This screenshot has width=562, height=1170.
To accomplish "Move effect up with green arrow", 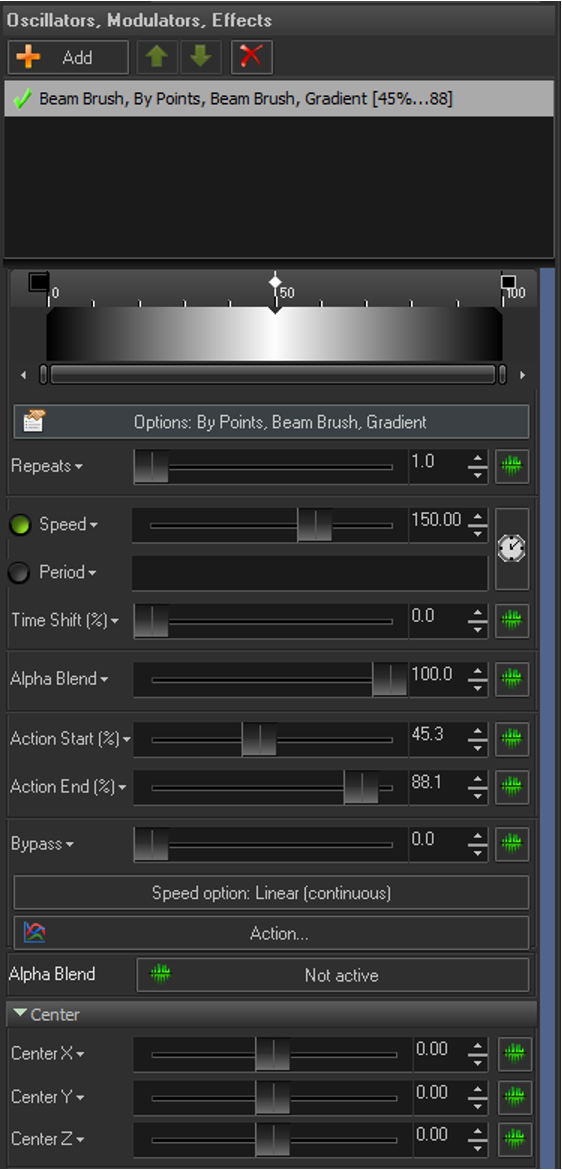I will tap(157, 57).
